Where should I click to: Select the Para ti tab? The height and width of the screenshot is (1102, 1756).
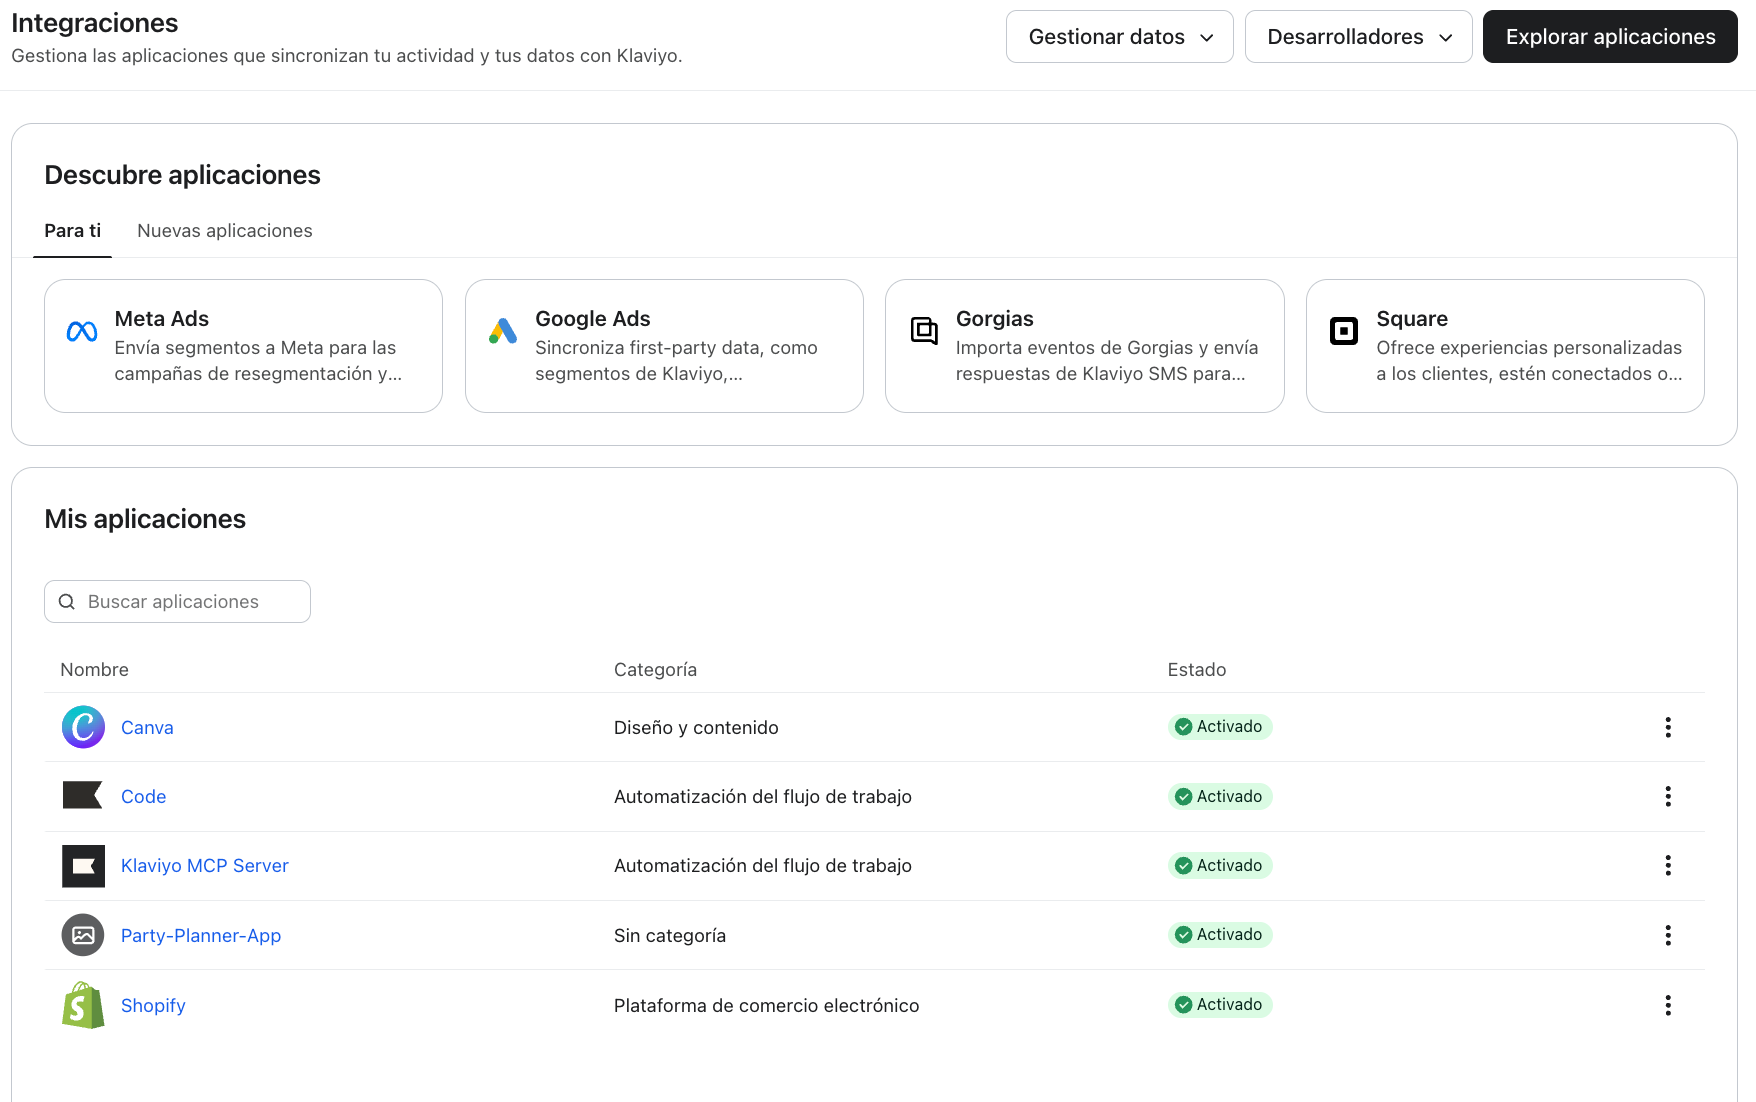click(x=73, y=231)
